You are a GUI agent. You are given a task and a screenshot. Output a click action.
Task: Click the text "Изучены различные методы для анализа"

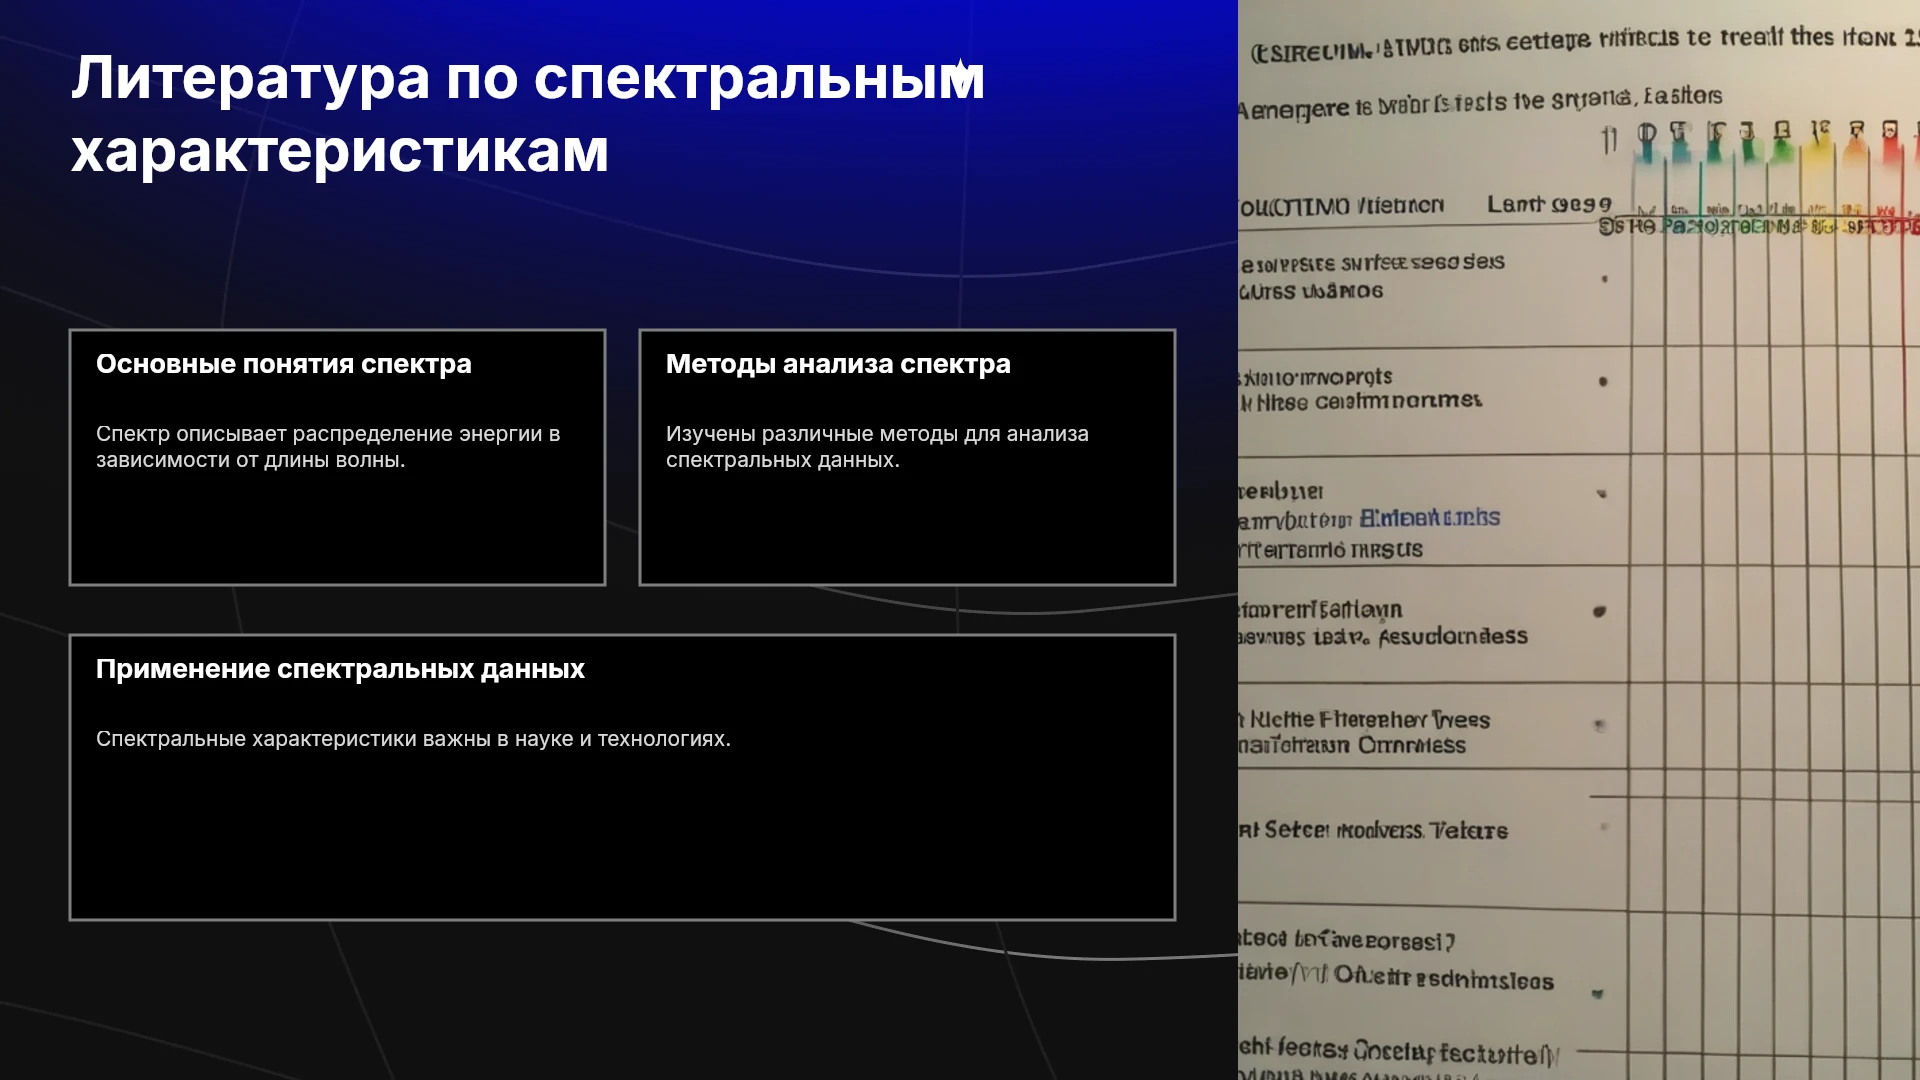click(877, 434)
